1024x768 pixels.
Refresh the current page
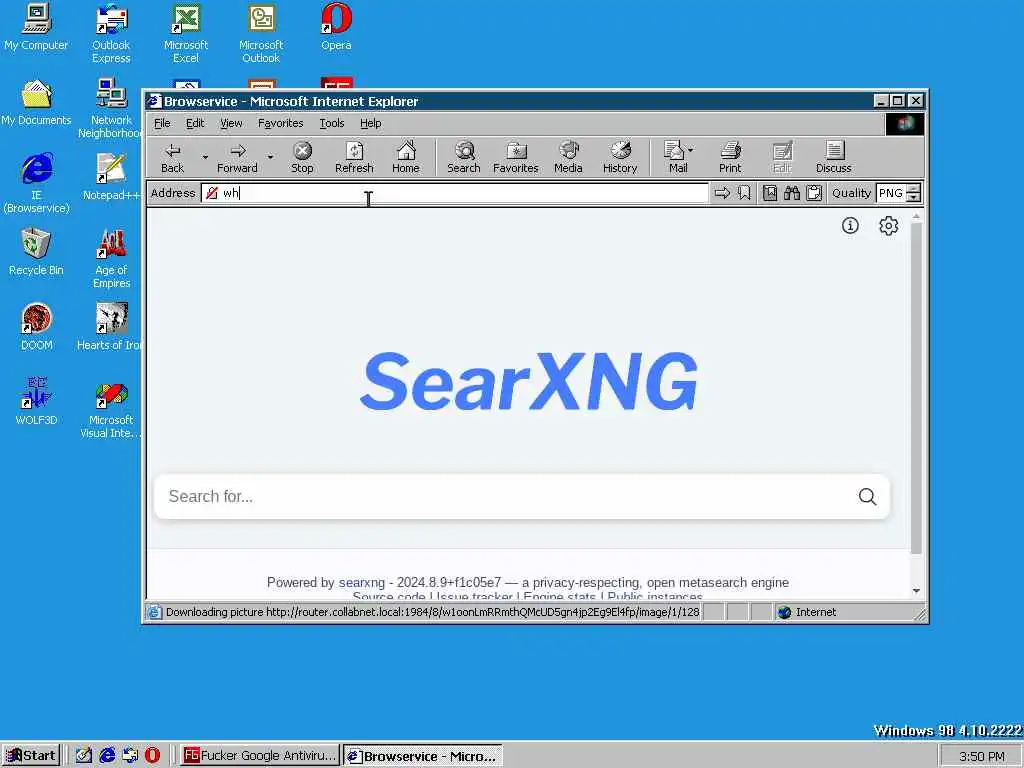point(354,157)
